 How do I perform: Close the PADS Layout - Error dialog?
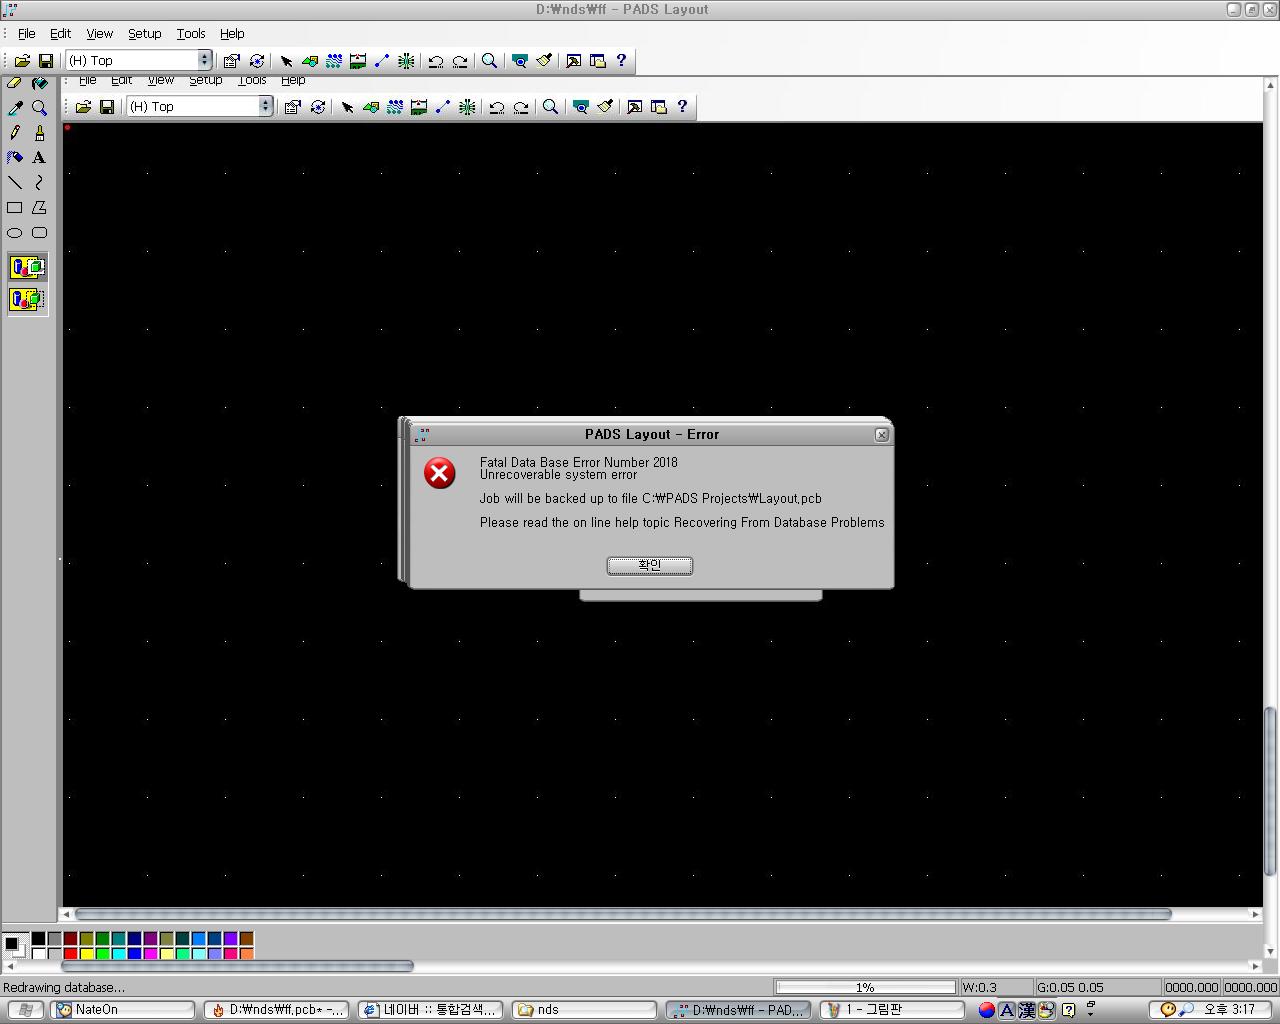[x=881, y=434]
